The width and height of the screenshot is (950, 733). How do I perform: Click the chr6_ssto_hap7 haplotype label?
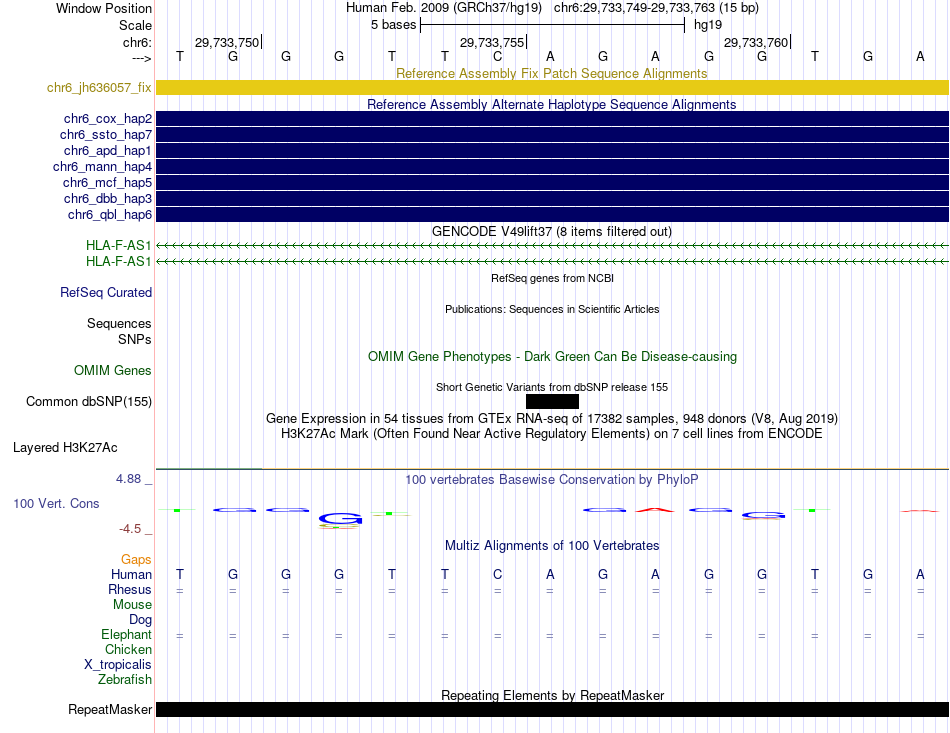coord(106,134)
